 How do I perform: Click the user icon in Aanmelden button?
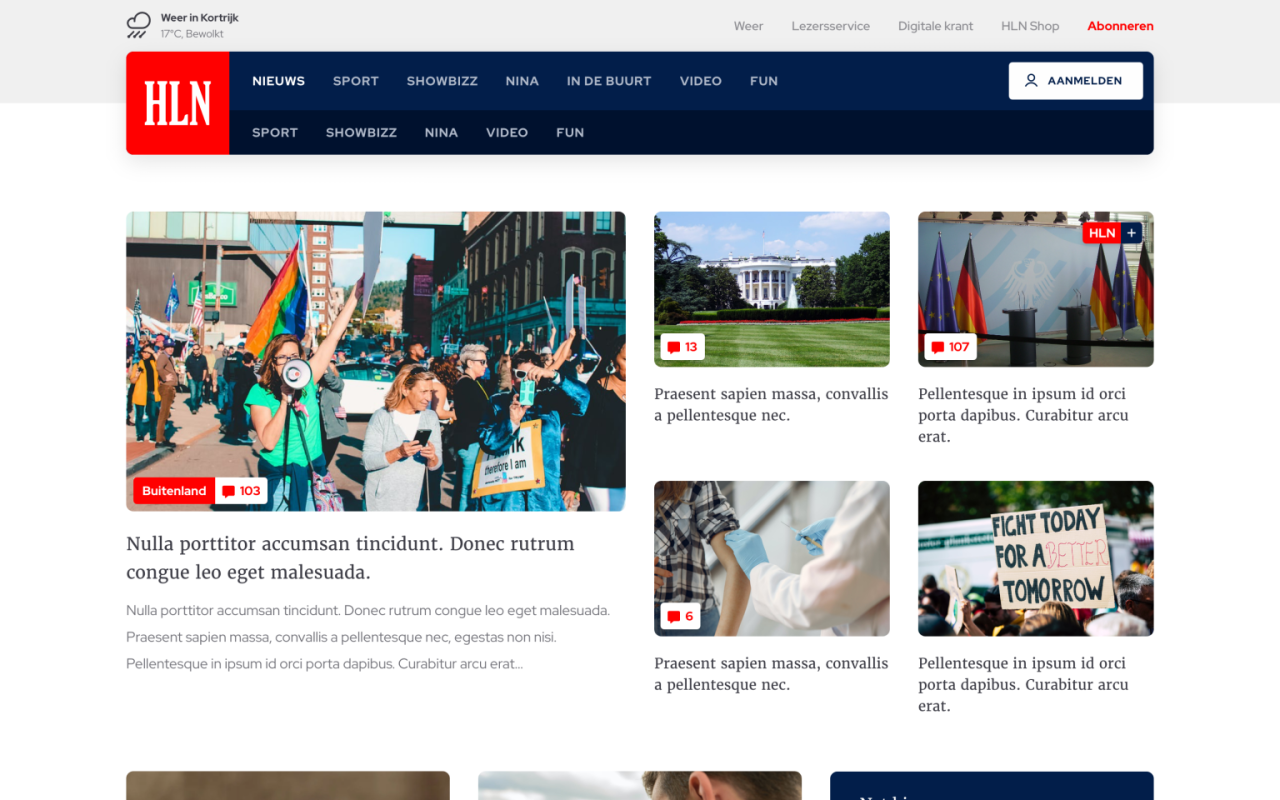[1031, 81]
